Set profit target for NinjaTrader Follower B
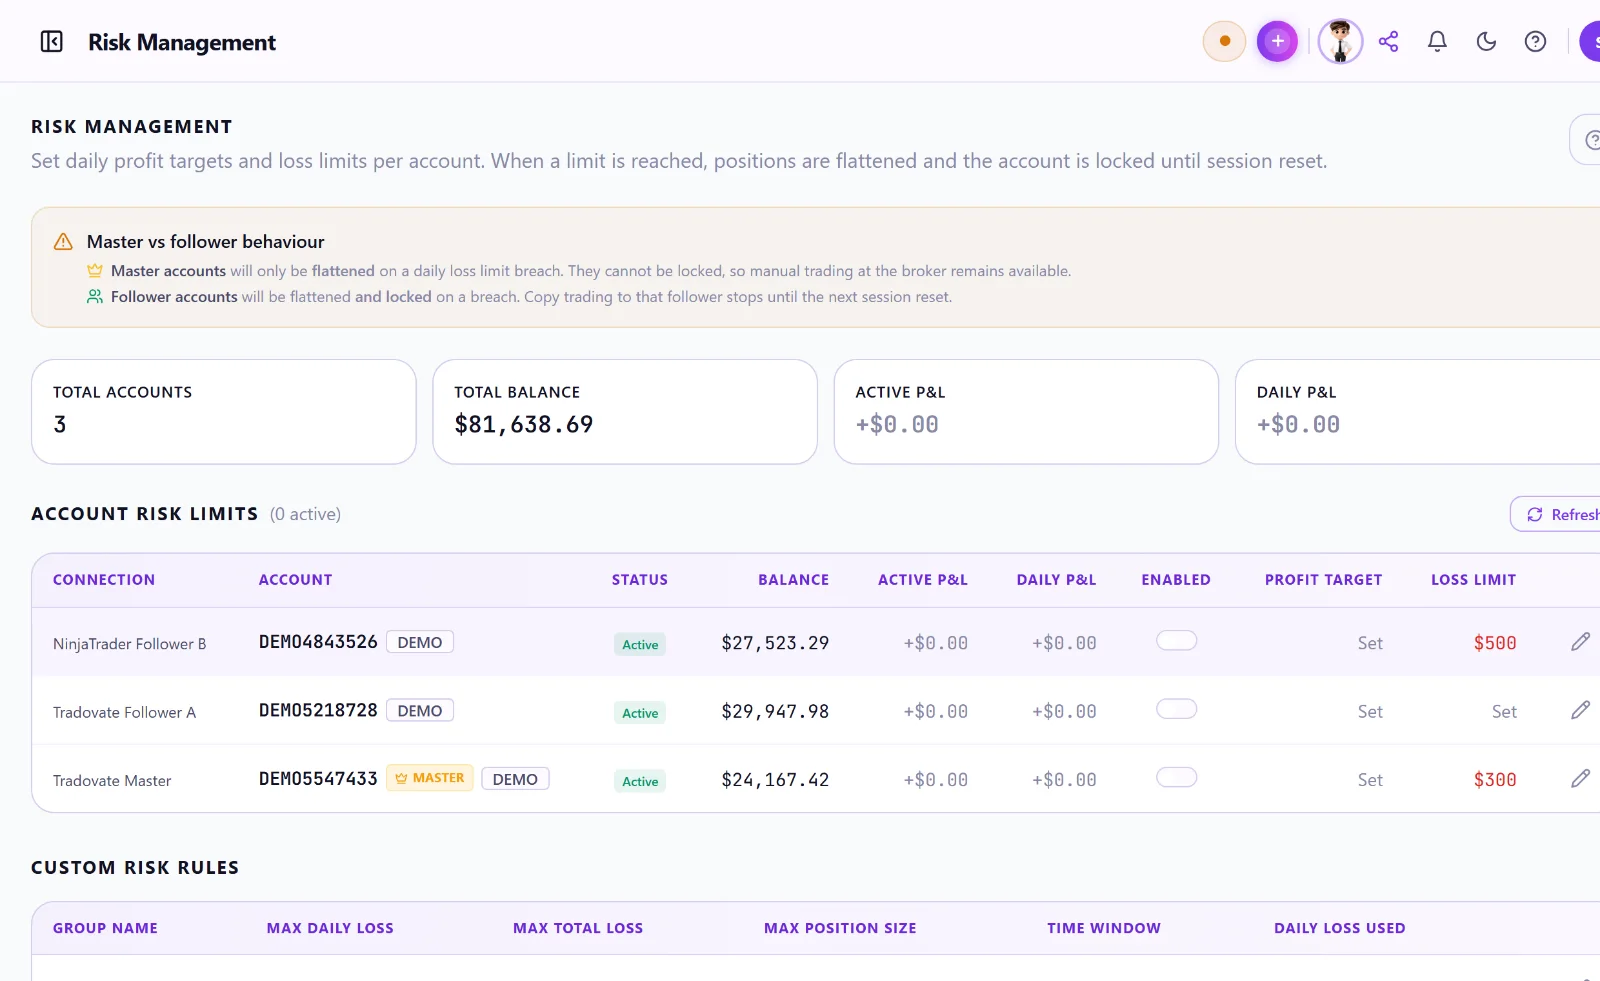This screenshot has width=1600, height=981. click(x=1370, y=643)
